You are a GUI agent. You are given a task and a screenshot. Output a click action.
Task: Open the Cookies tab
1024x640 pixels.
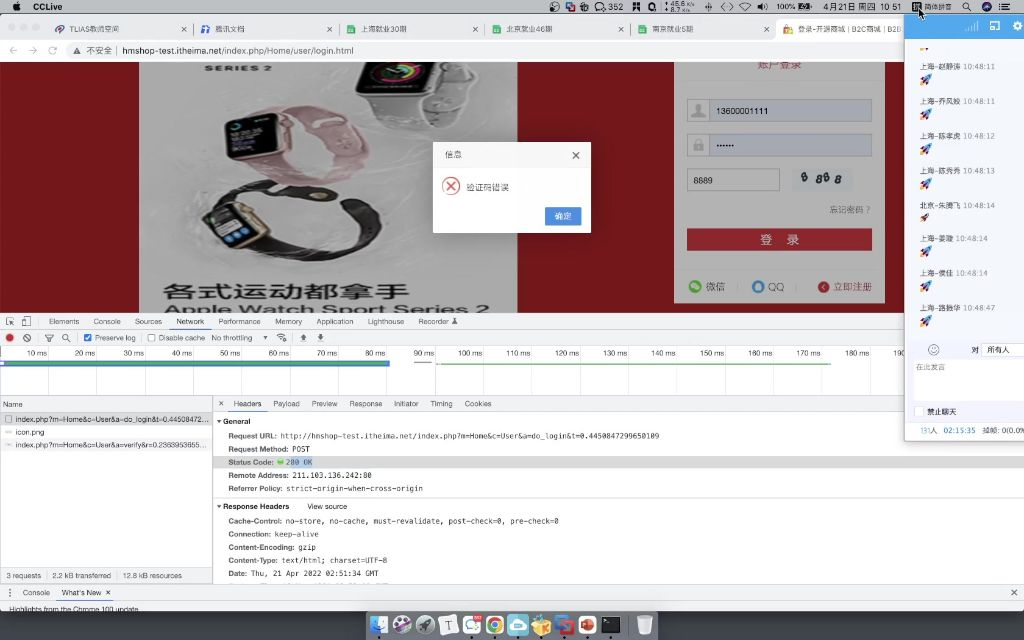(x=478, y=404)
